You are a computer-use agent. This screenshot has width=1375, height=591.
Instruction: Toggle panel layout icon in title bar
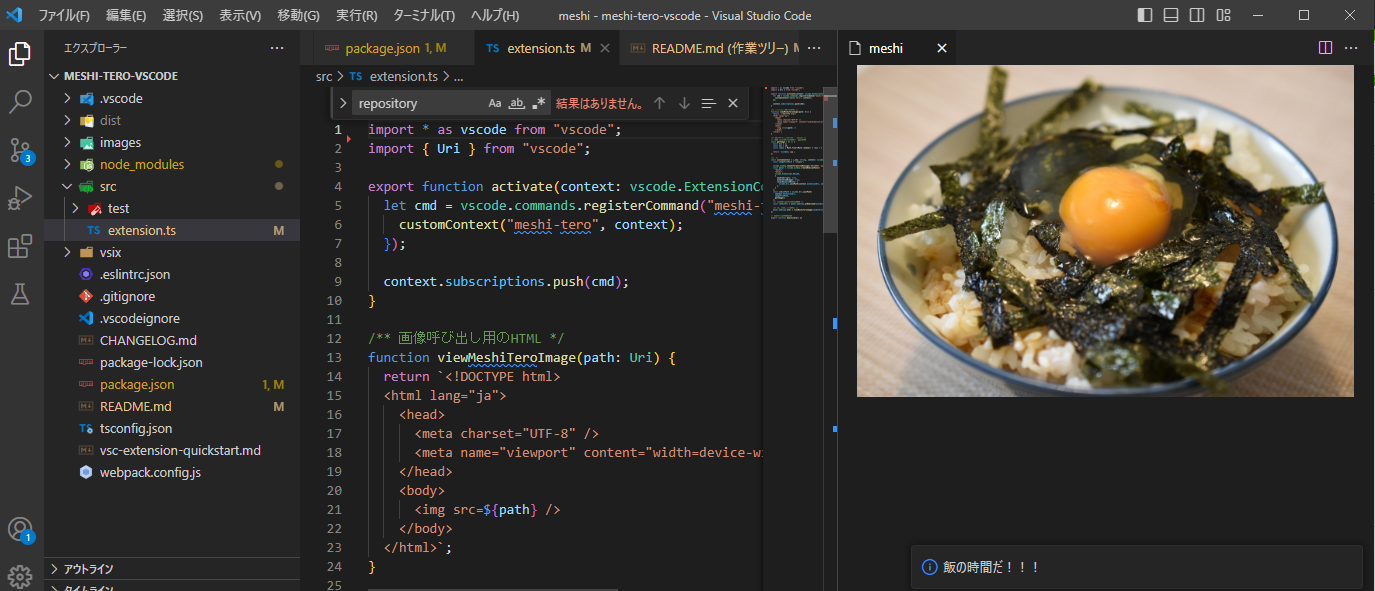1171,15
